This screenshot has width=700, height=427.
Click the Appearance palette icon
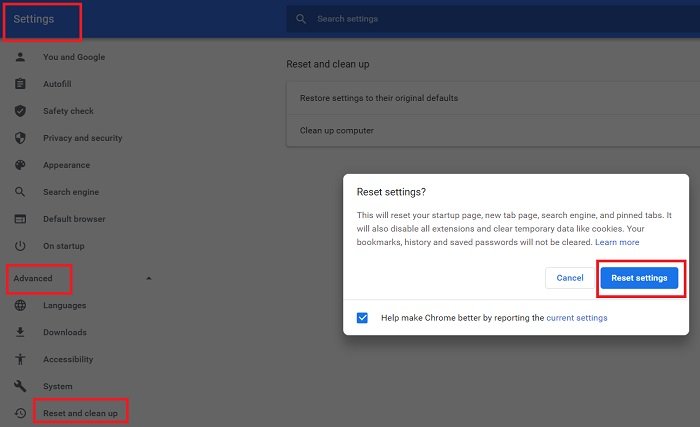point(20,165)
